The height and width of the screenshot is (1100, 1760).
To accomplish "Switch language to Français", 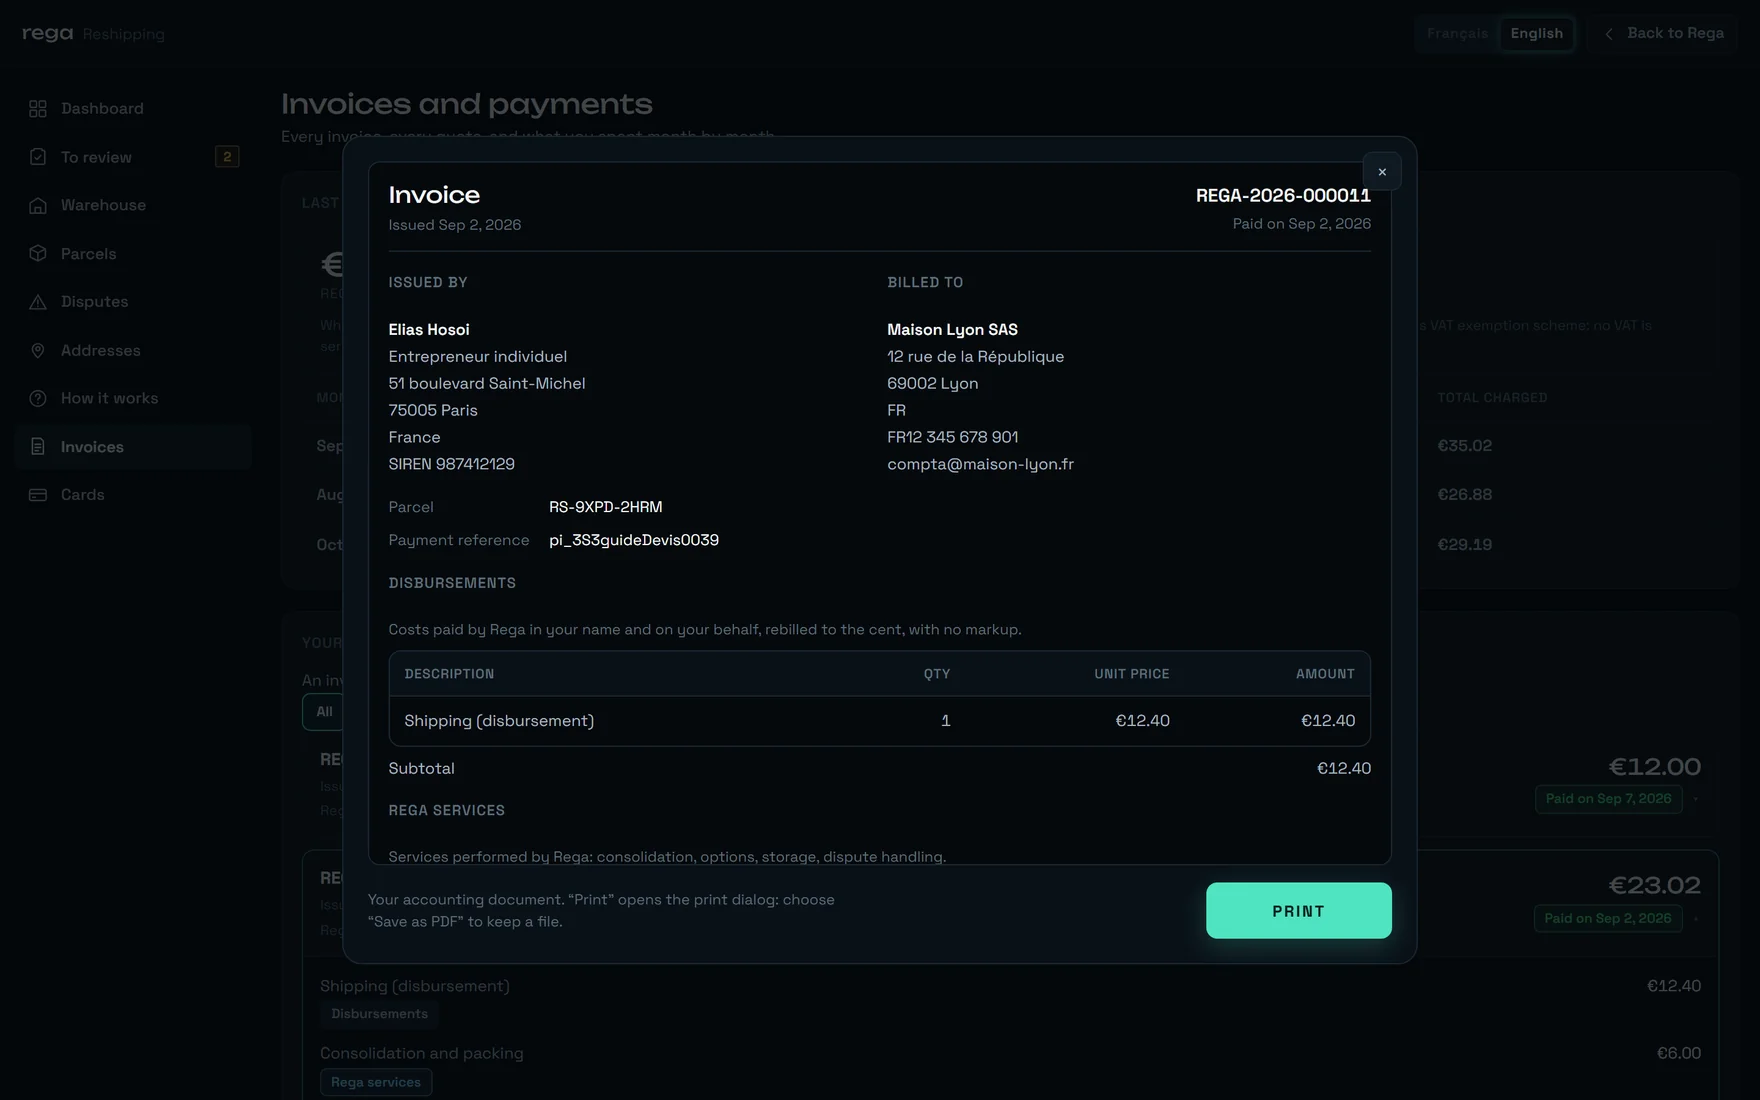I will 1457,34.
